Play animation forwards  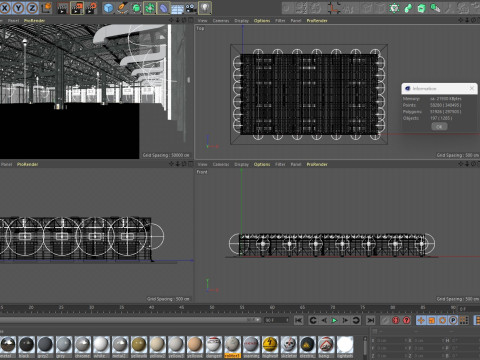tap(334, 320)
